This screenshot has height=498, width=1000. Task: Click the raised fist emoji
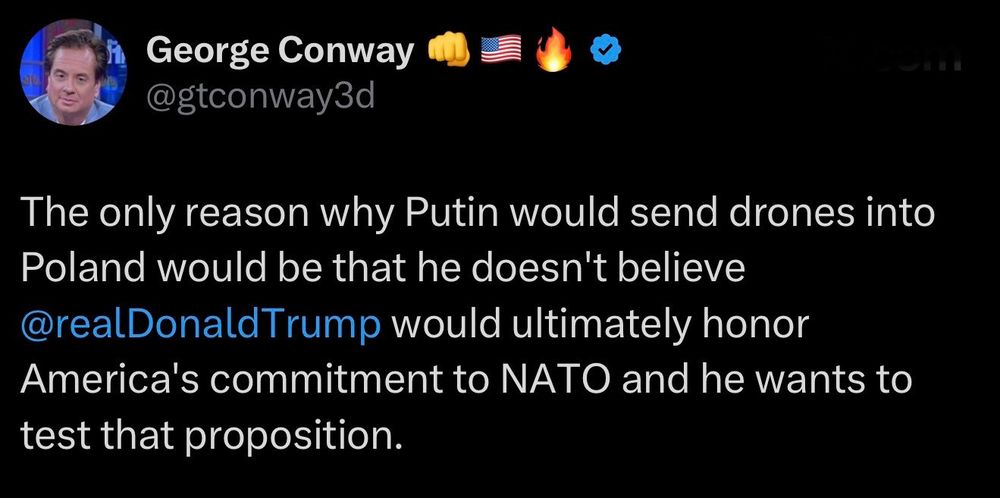coord(448,50)
